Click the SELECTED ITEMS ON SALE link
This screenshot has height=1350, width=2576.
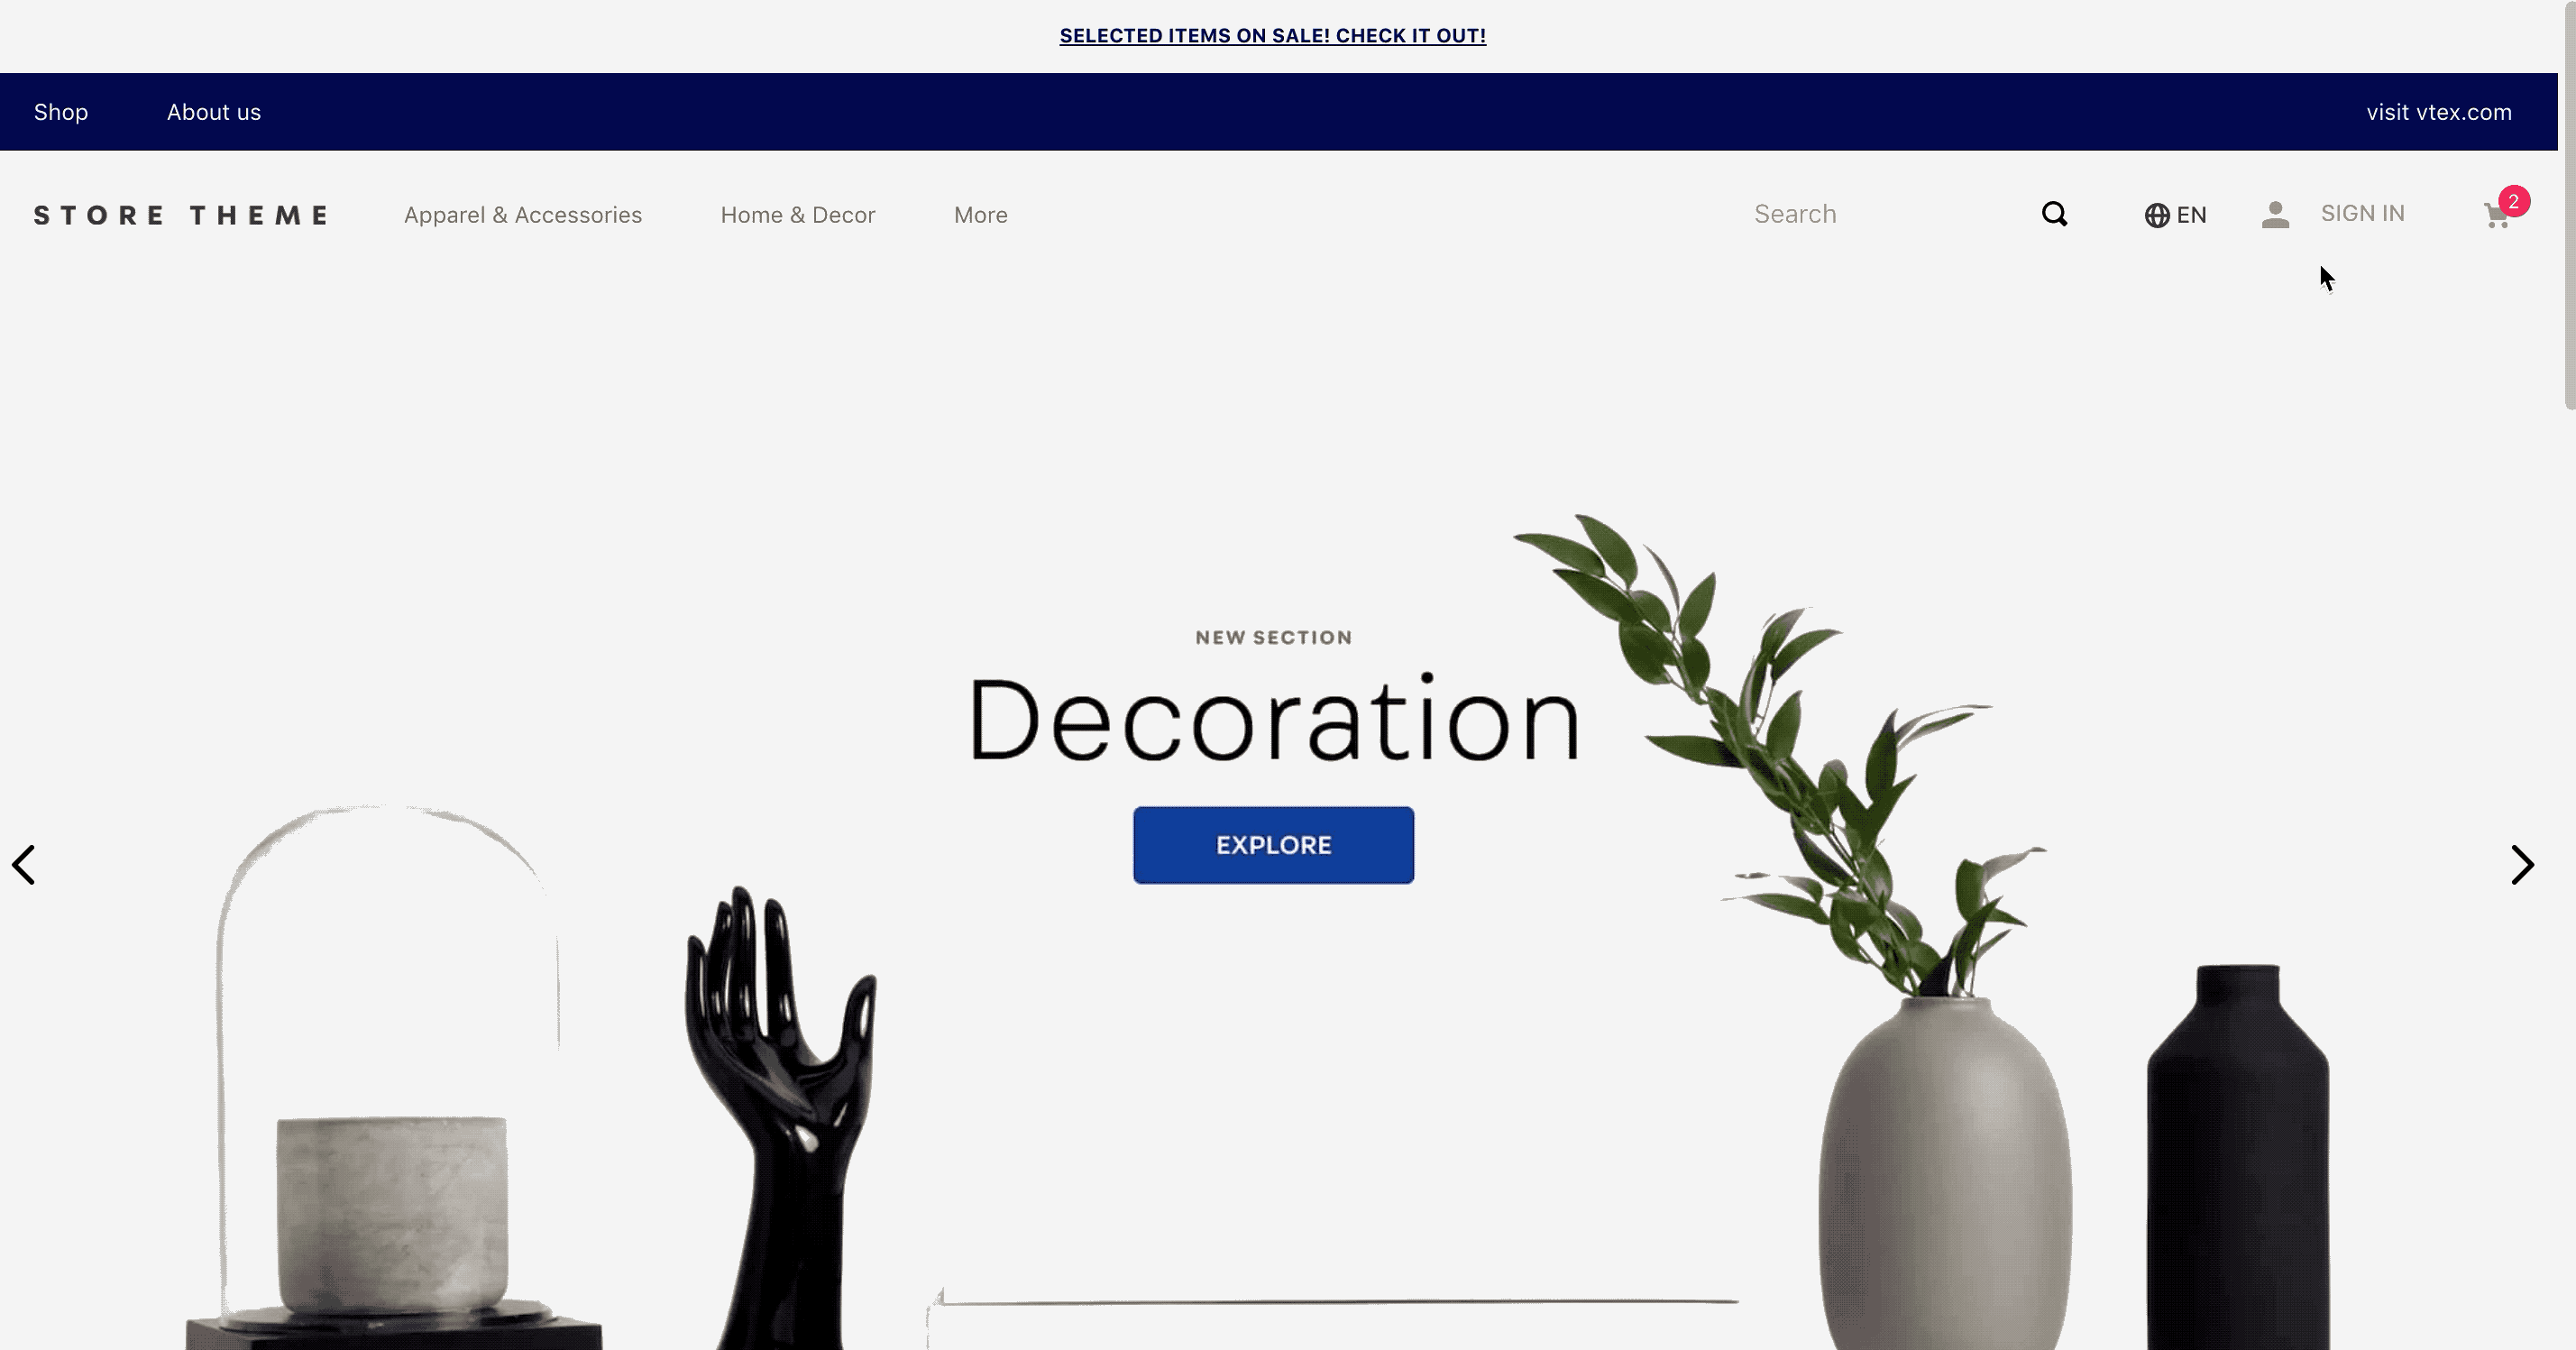1272,36
